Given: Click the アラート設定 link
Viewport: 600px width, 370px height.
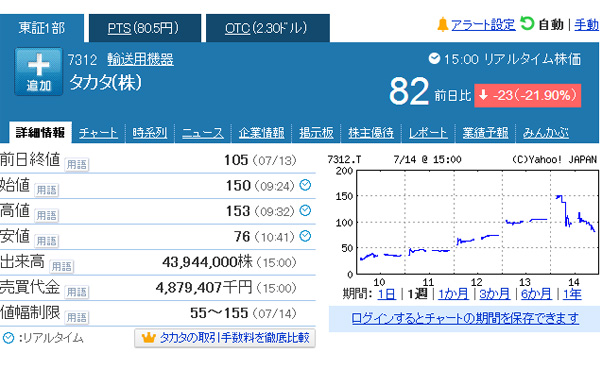Looking at the screenshot, I should (x=483, y=25).
